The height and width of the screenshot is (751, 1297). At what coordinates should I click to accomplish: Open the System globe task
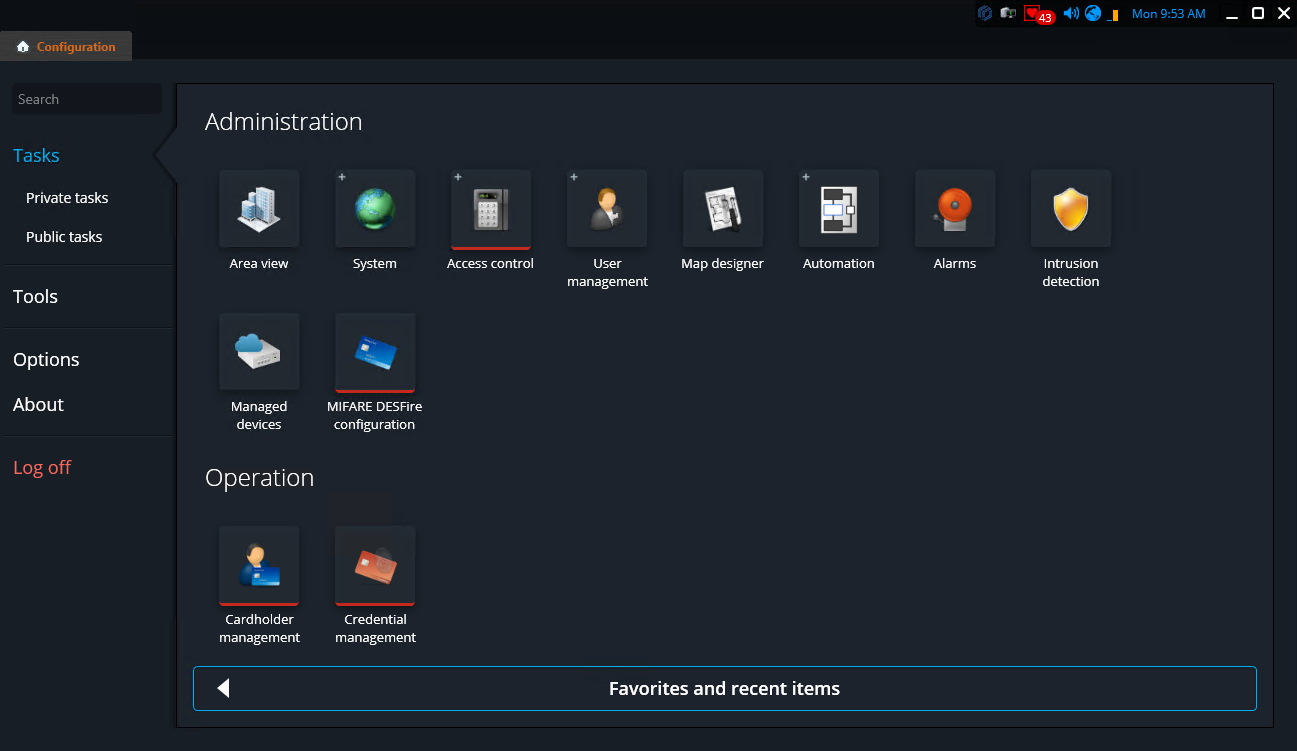point(375,209)
